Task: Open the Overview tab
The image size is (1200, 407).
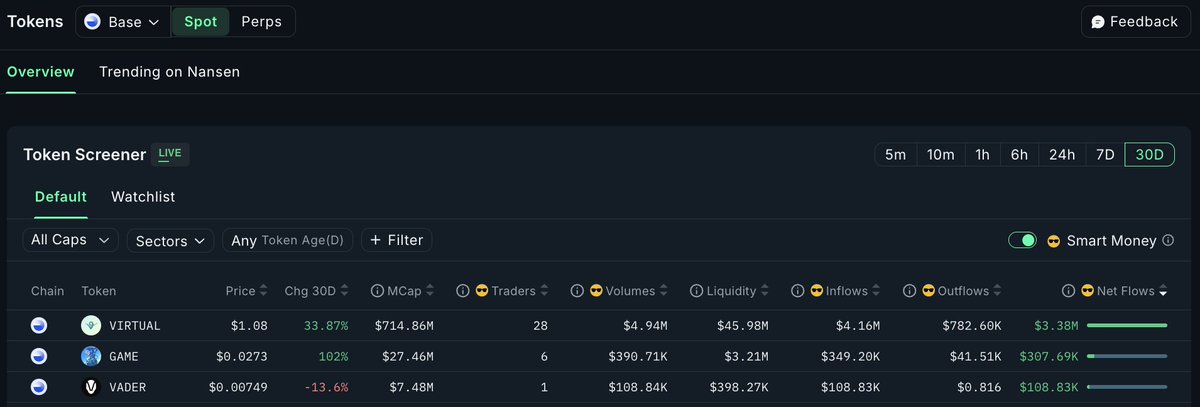Action: click(x=41, y=72)
